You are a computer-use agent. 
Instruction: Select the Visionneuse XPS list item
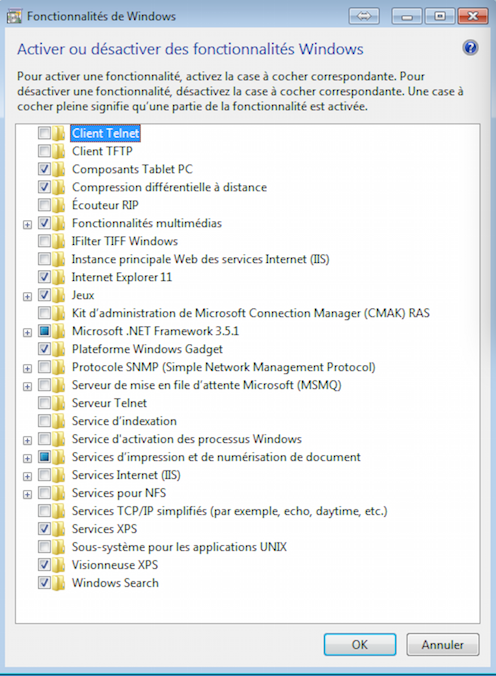click(x=115, y=565)
